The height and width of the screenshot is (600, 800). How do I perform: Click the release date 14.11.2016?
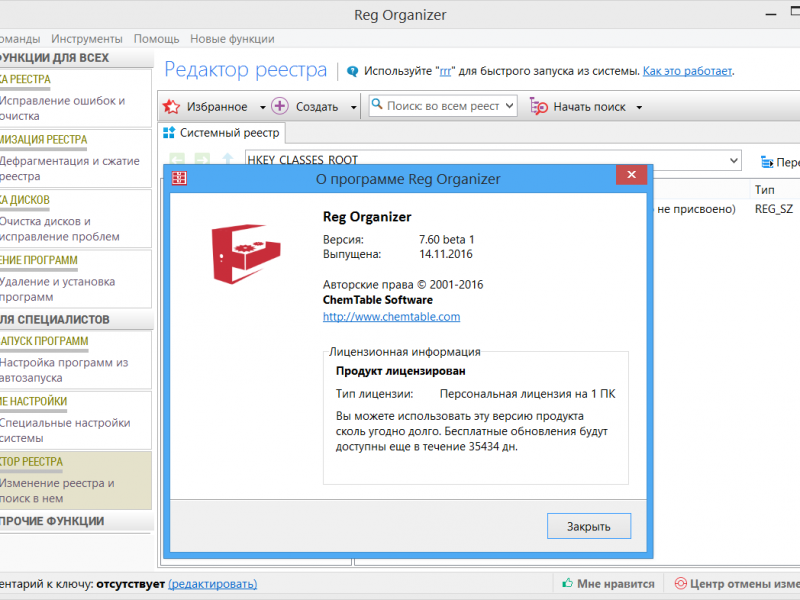coord(445,254)
